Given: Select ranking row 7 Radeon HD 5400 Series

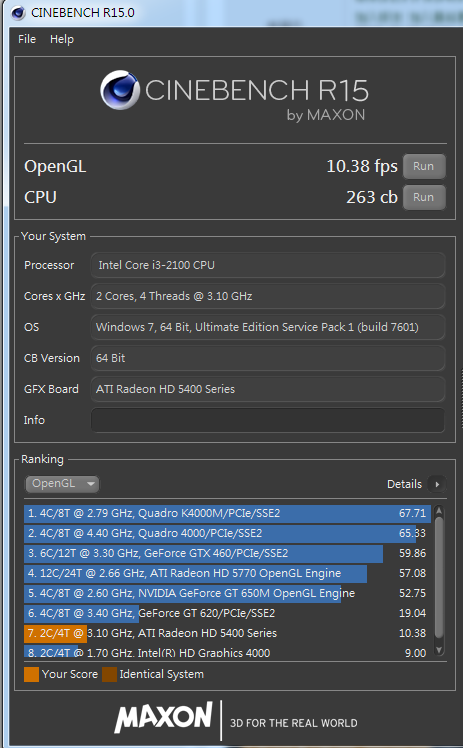Looking at the screenshot, I should [x=227, y=634].
